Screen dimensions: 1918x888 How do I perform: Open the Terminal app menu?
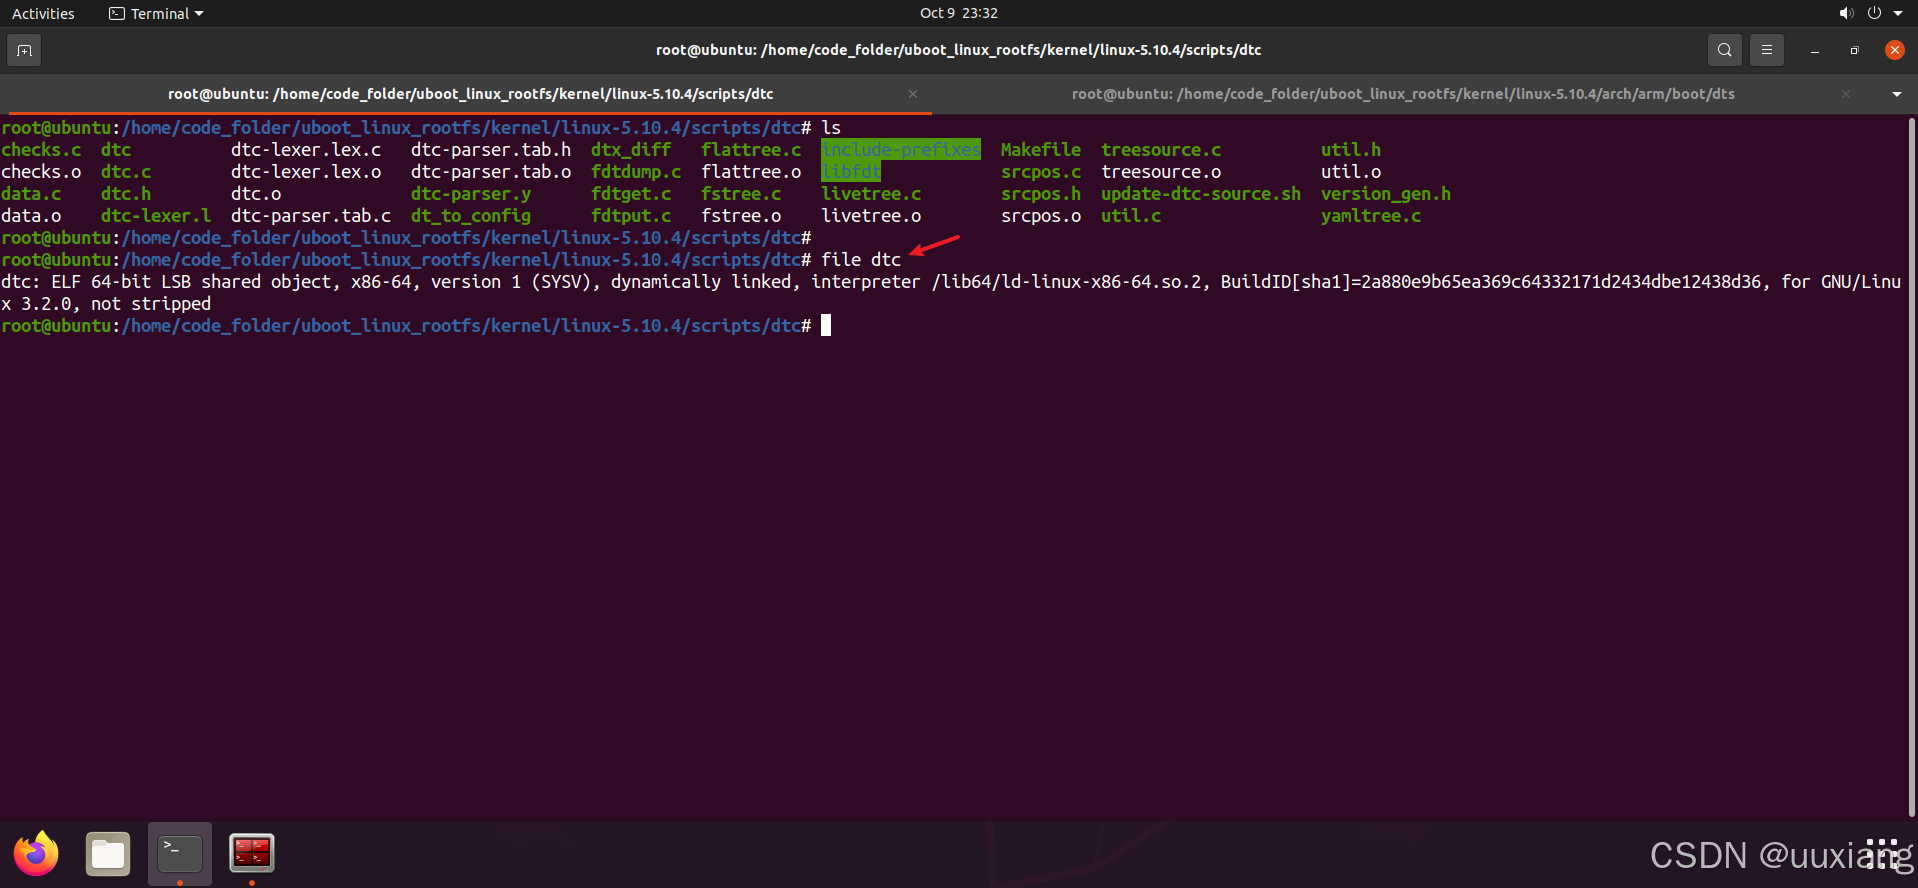point(156,13)
